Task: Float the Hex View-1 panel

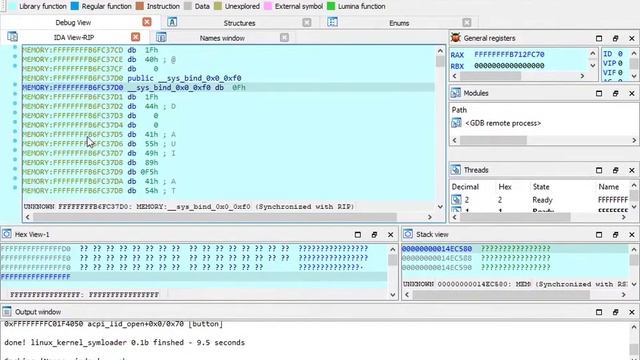Action: pos(374,235)
